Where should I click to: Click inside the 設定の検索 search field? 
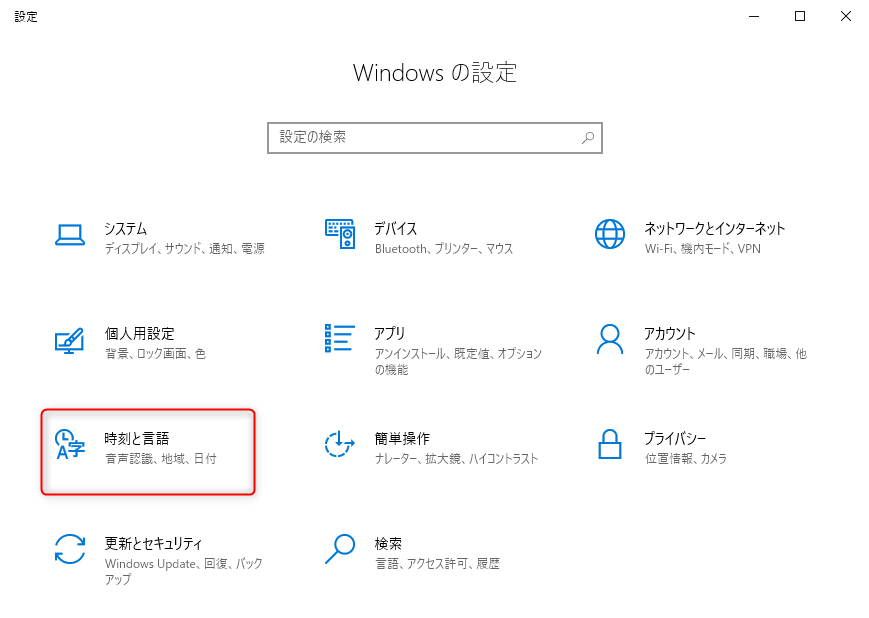click(x=425, y=138)
